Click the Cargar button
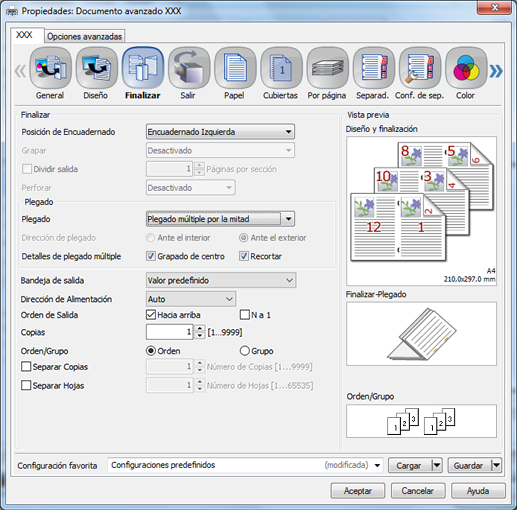The image size is (517, 510). coord(410,465)
